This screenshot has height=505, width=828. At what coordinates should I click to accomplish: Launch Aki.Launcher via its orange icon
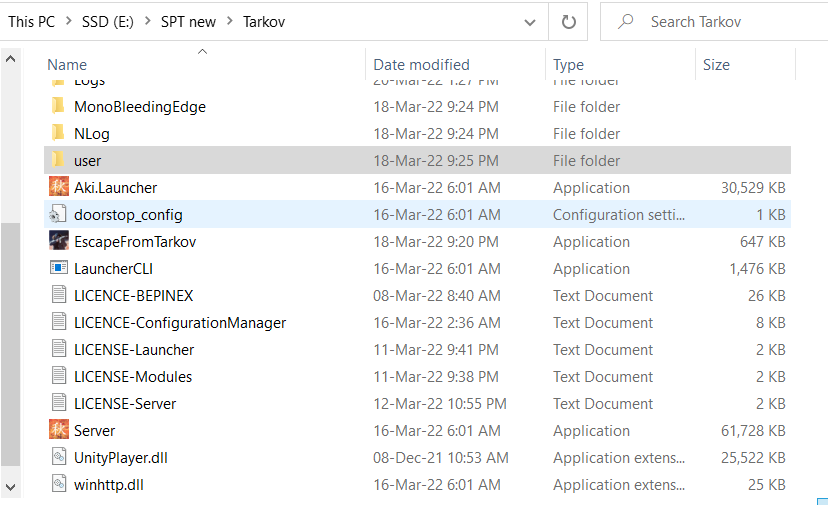tap(59, 187)
